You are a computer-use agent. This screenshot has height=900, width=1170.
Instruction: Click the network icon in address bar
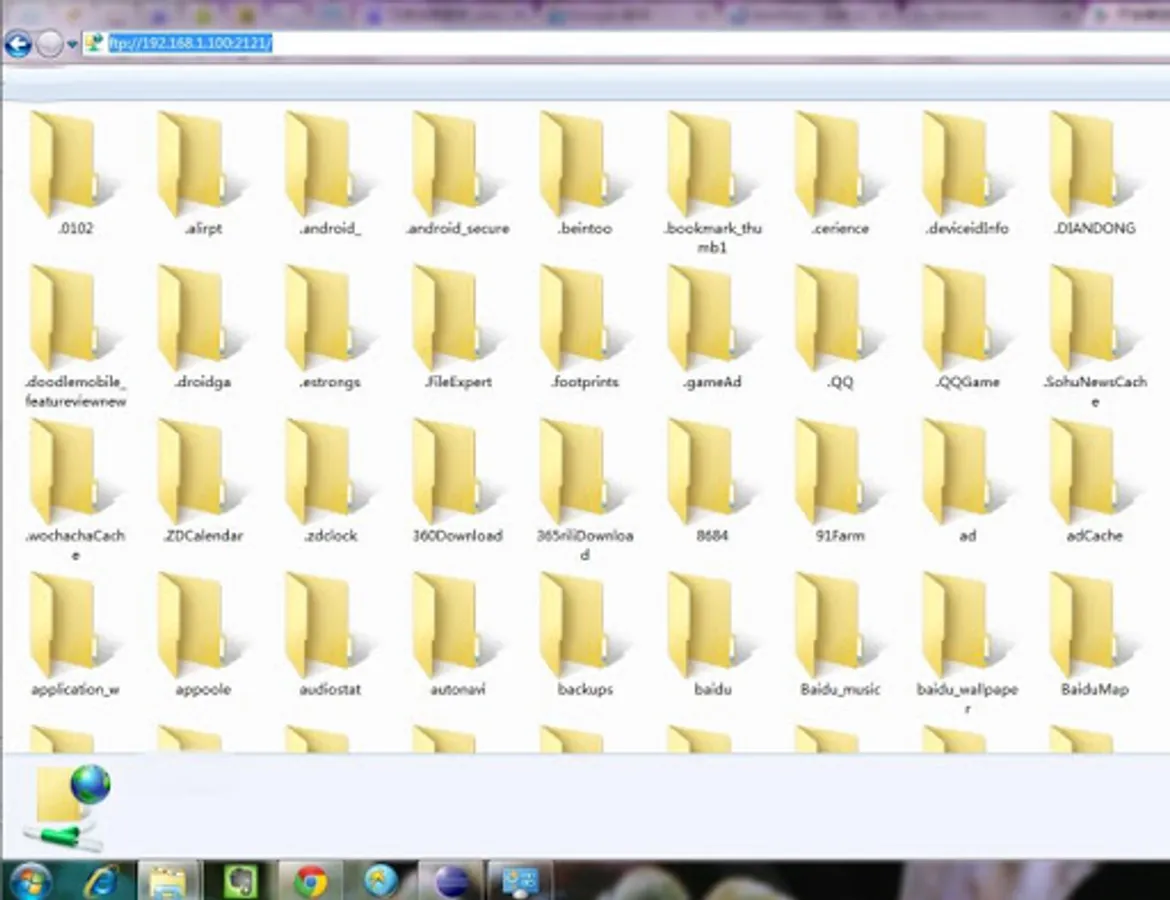(x=94, y=43)
